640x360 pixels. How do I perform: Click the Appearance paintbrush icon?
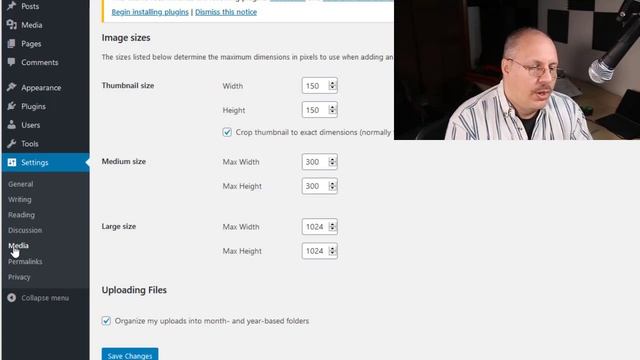11,87
